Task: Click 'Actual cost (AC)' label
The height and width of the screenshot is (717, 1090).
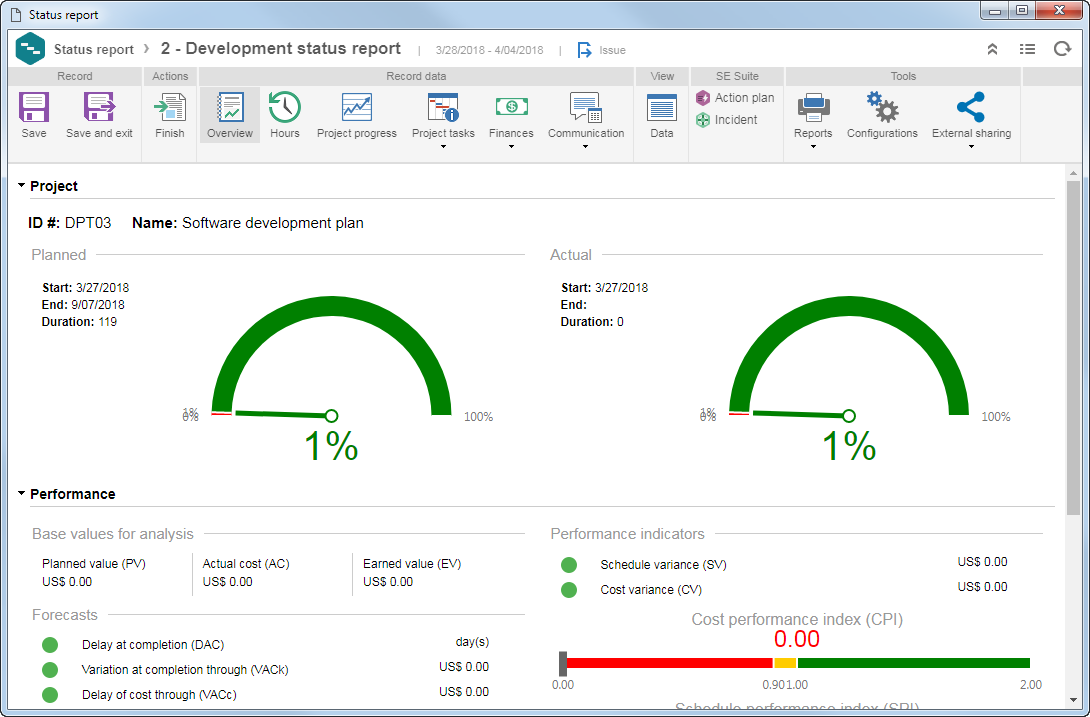Action: click(x=246, y=564)
